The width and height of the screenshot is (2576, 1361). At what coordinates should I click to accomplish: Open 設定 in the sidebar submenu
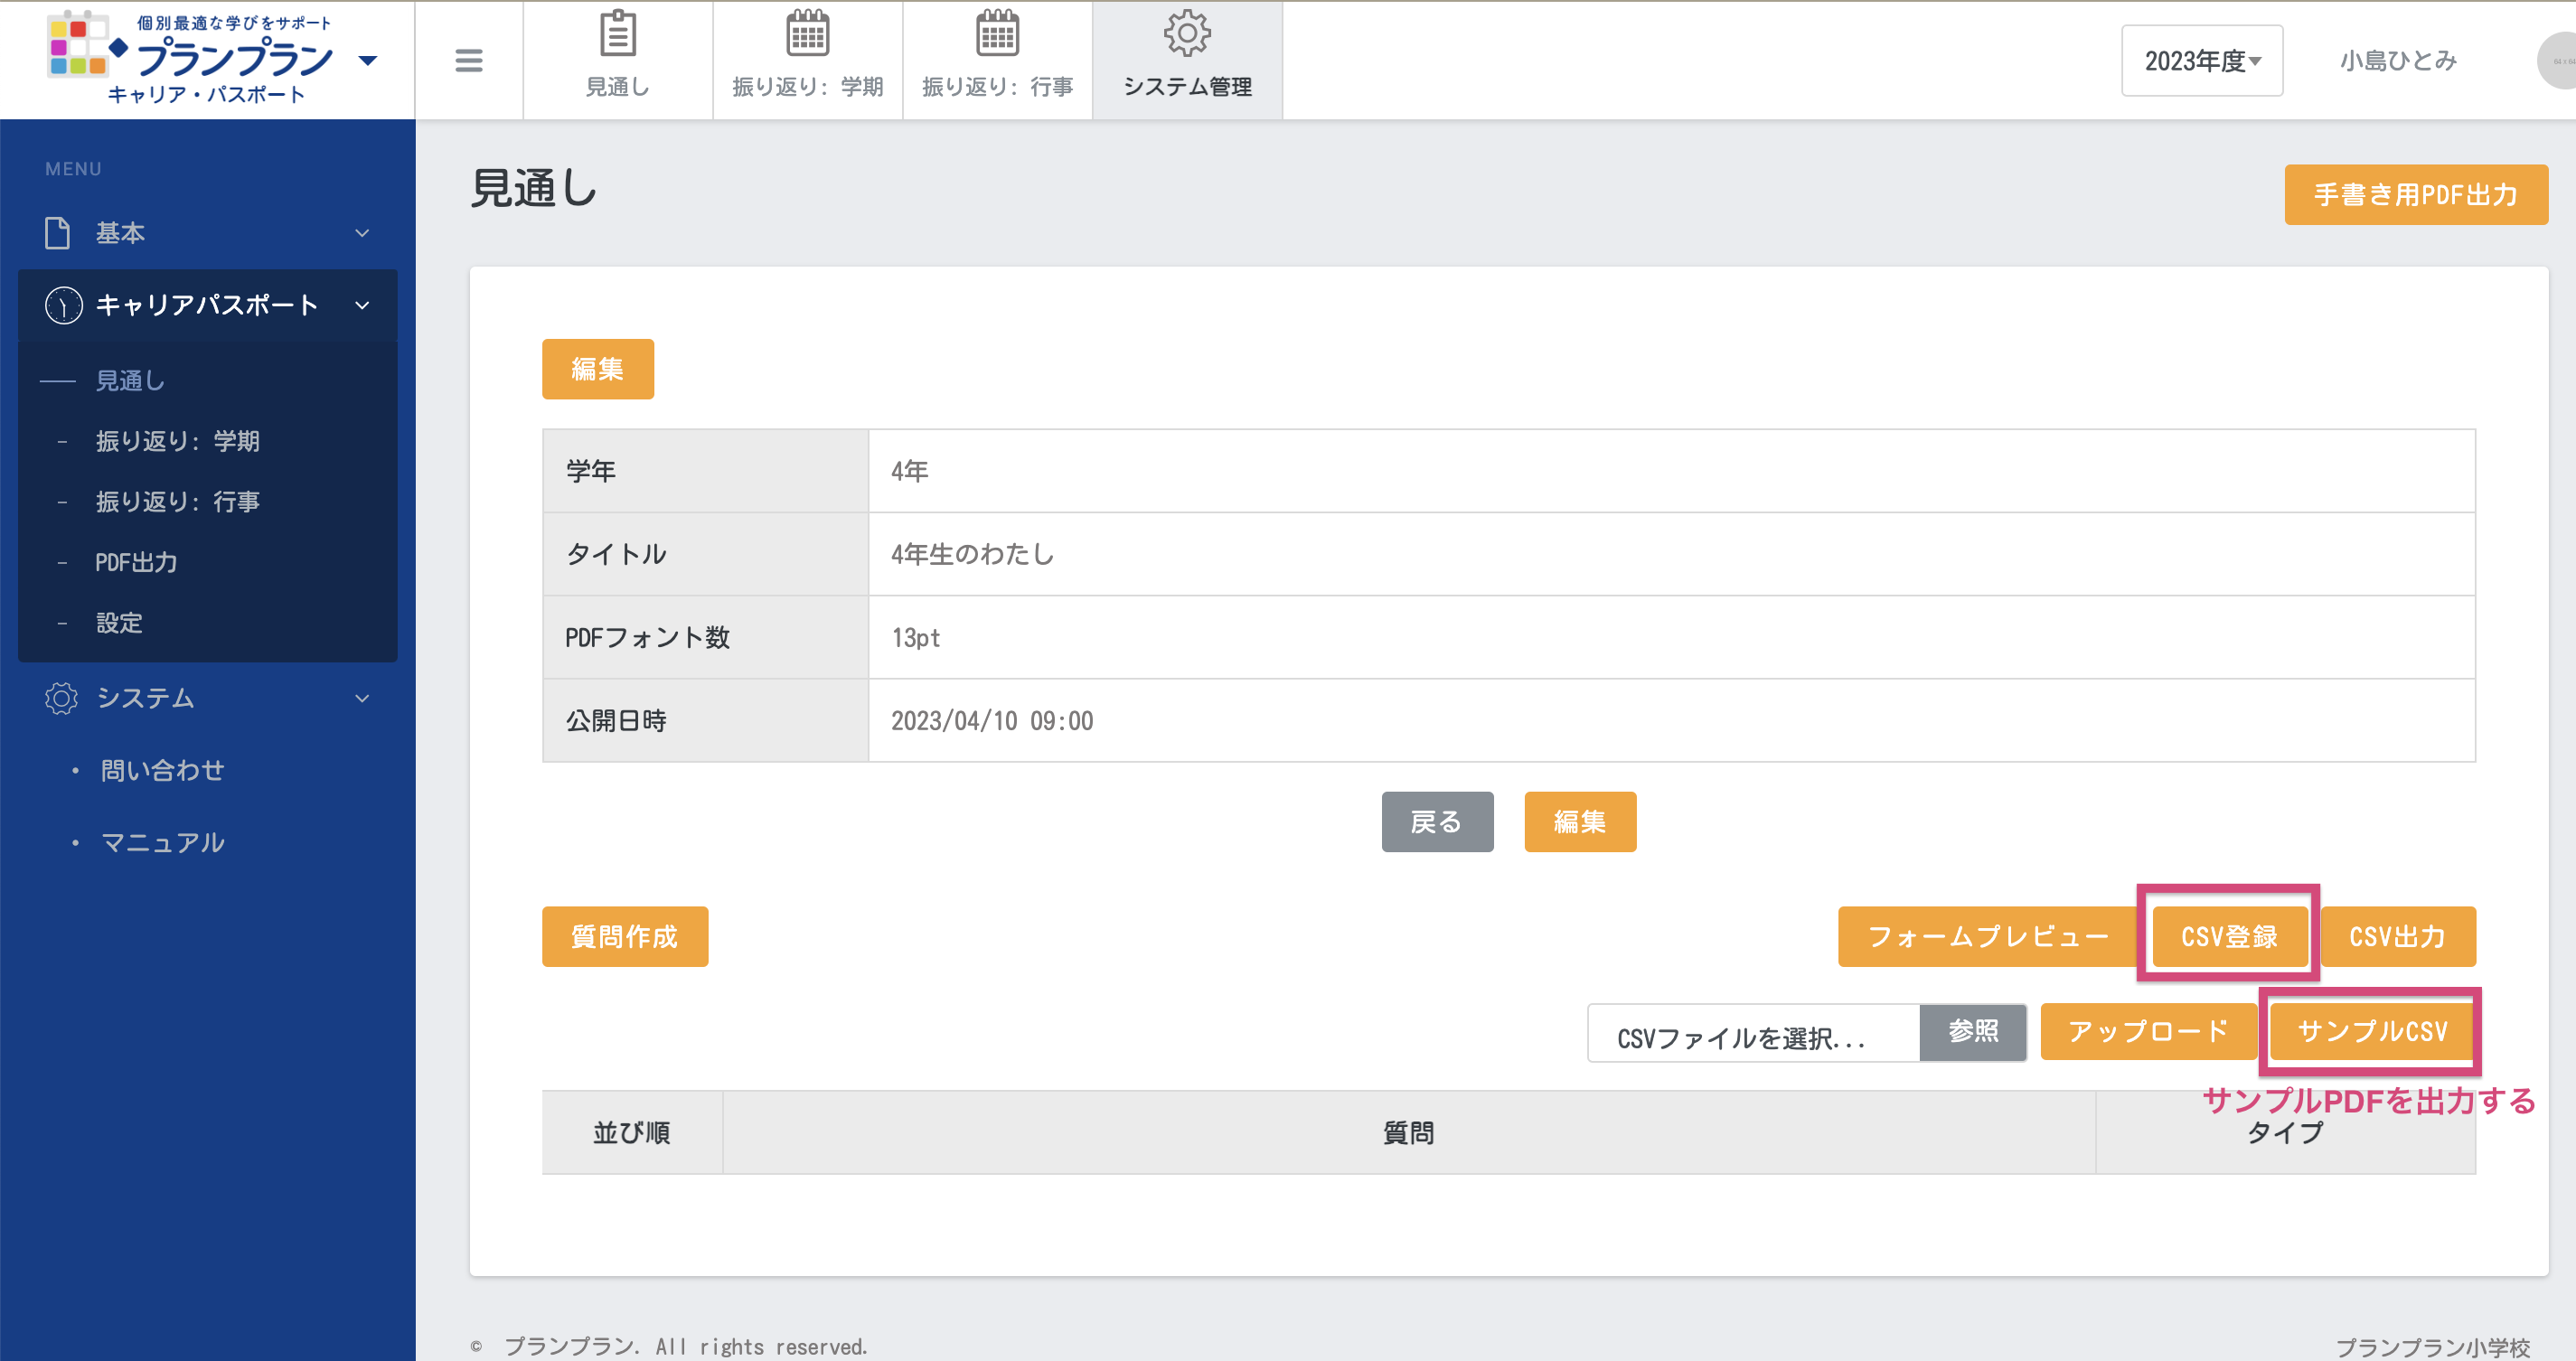pyautogui.click(x=119, y=623)
